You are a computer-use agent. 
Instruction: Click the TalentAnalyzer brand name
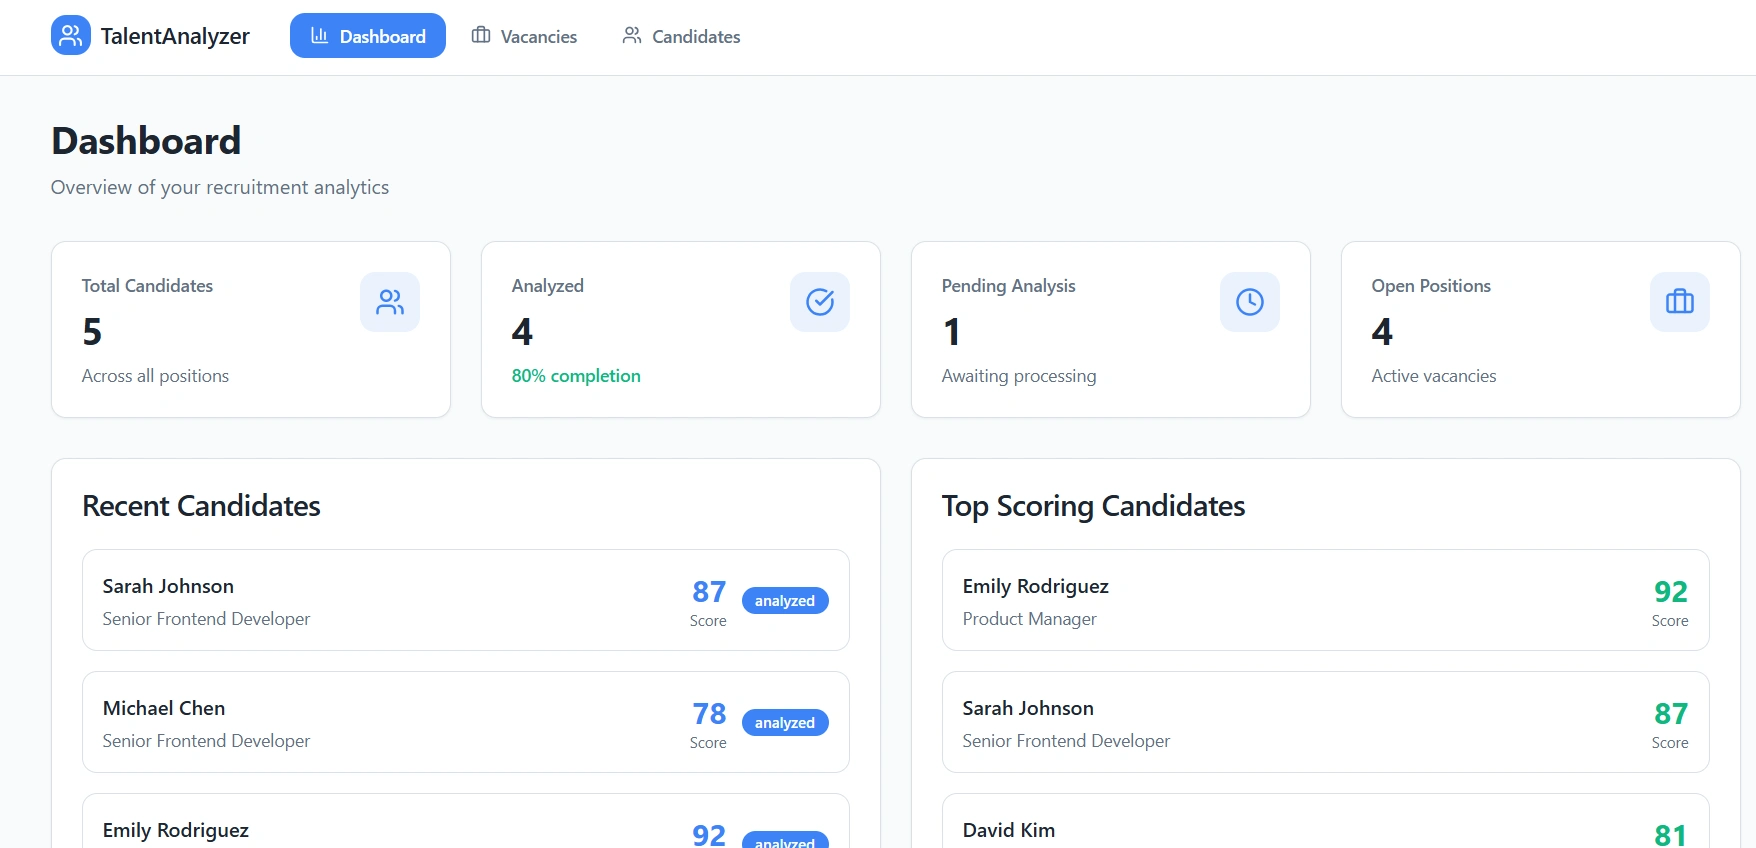point(175,36)
